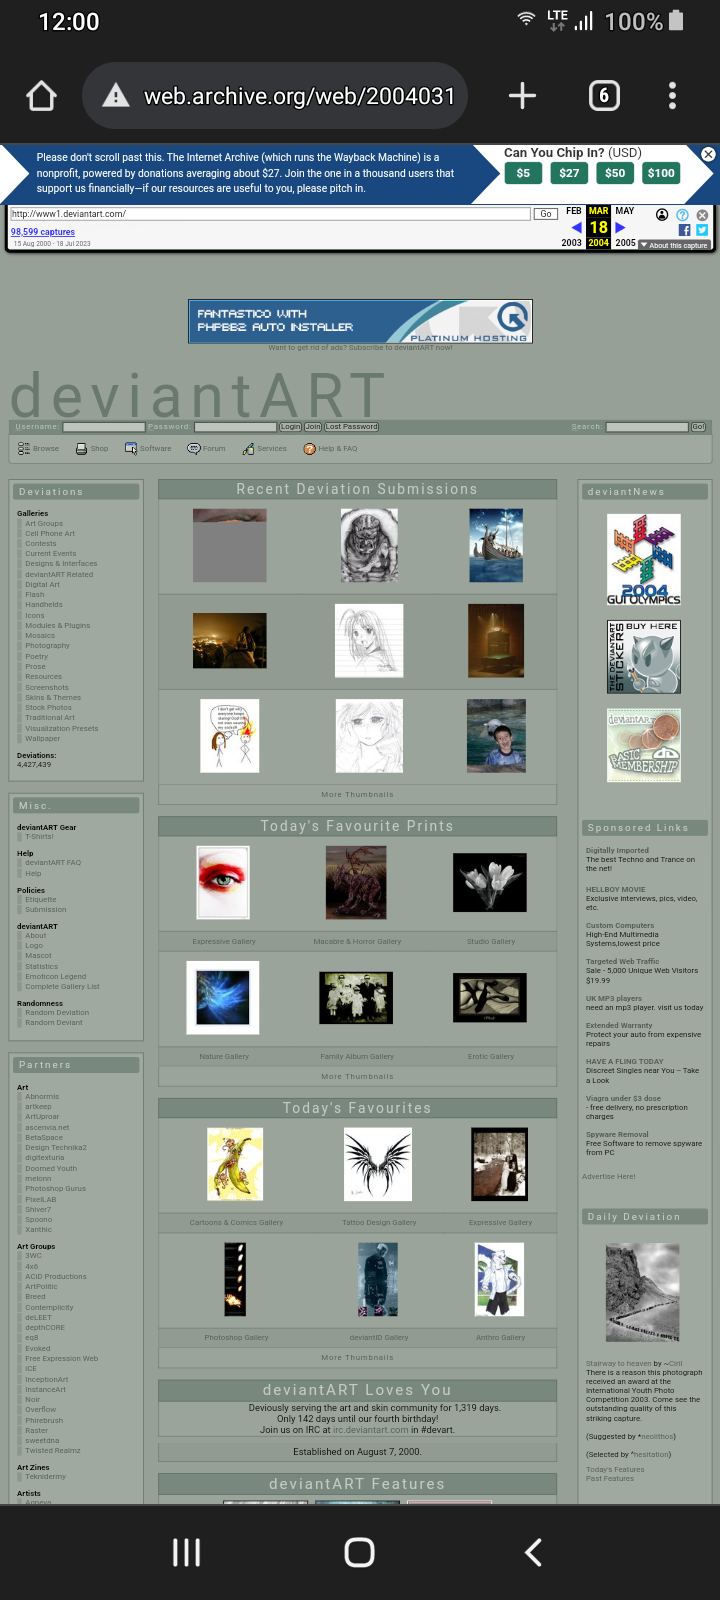Tap the Android recent apps button

tap(186, 1552)
